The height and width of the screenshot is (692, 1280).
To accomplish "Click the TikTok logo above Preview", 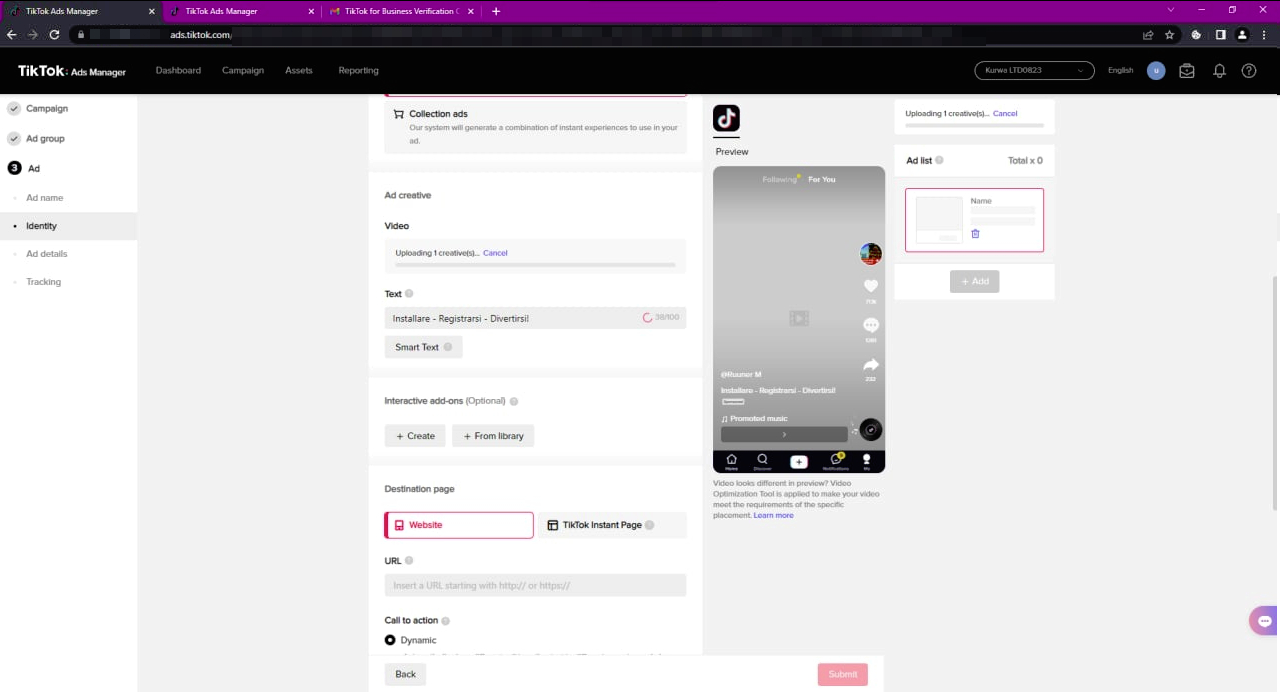I will point(726,118).
